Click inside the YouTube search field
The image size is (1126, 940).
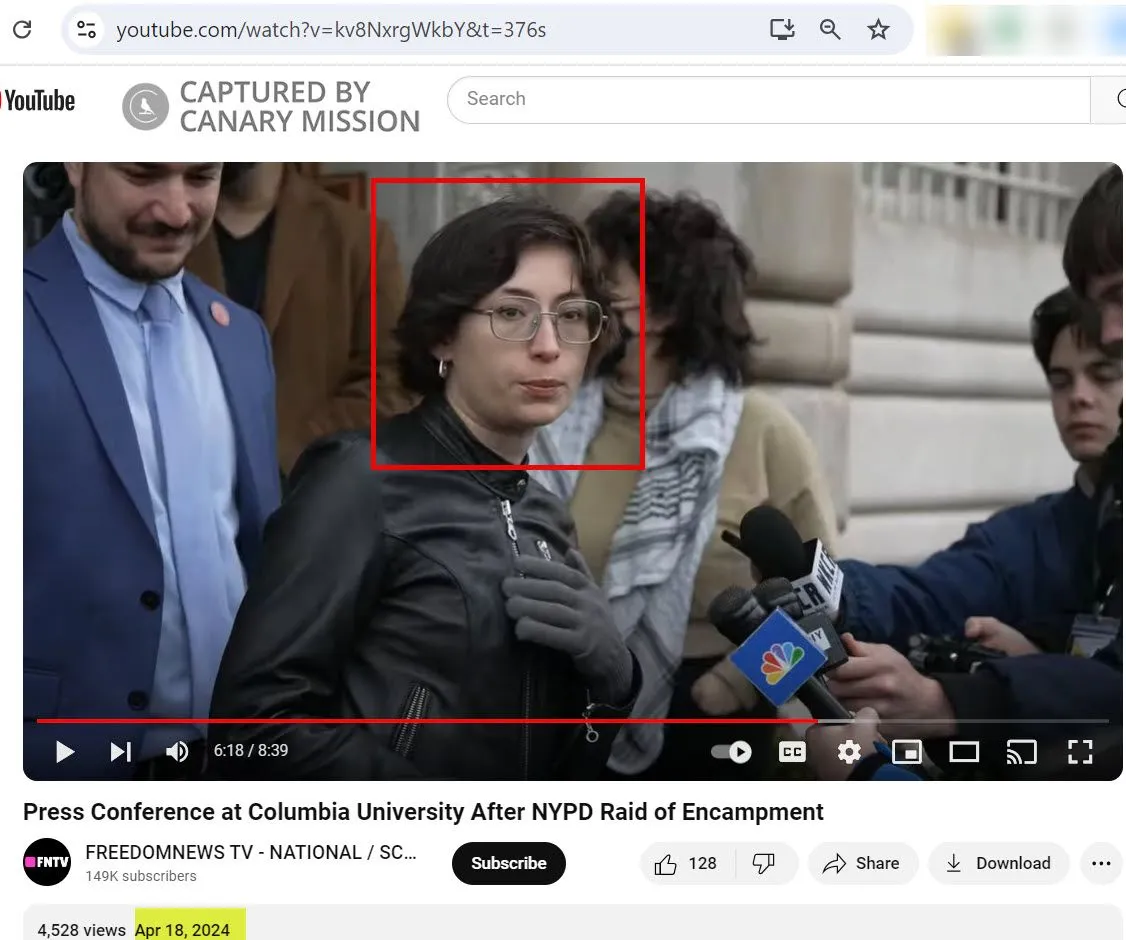tap(700, 99)
